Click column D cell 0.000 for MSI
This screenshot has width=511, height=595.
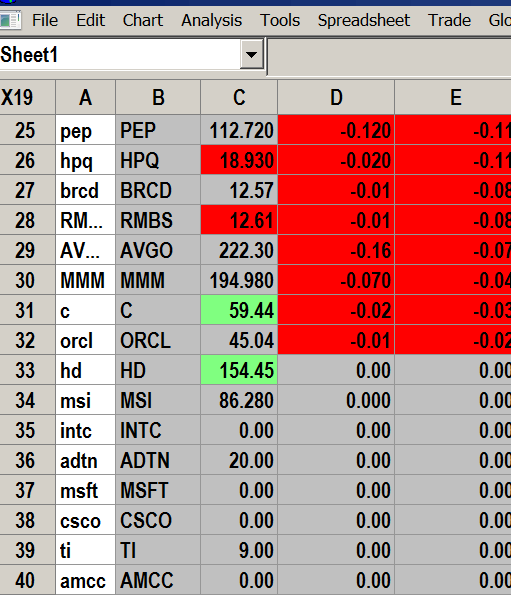click(x=336, y=400)
